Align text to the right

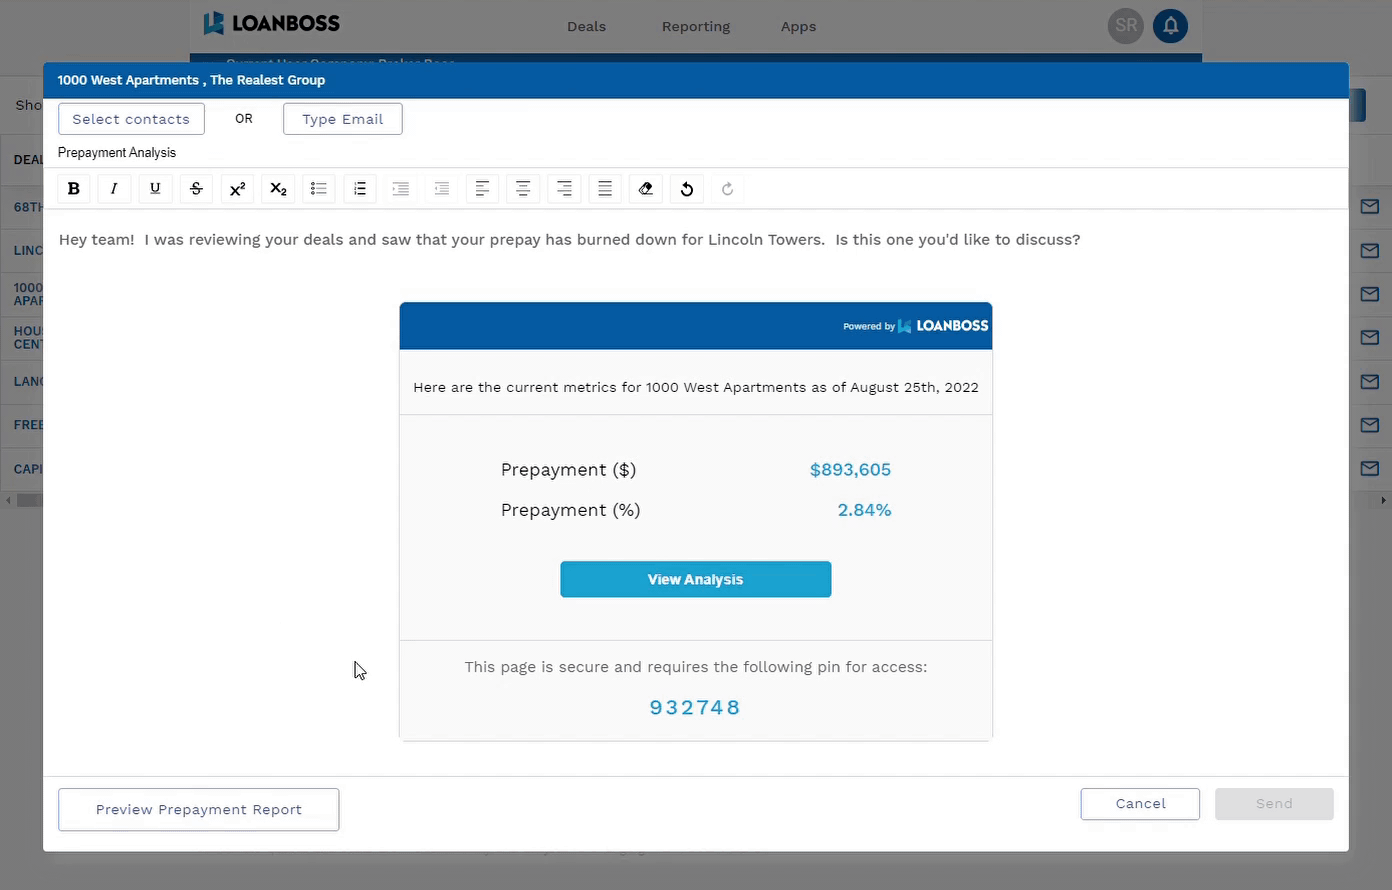point(564,189)
